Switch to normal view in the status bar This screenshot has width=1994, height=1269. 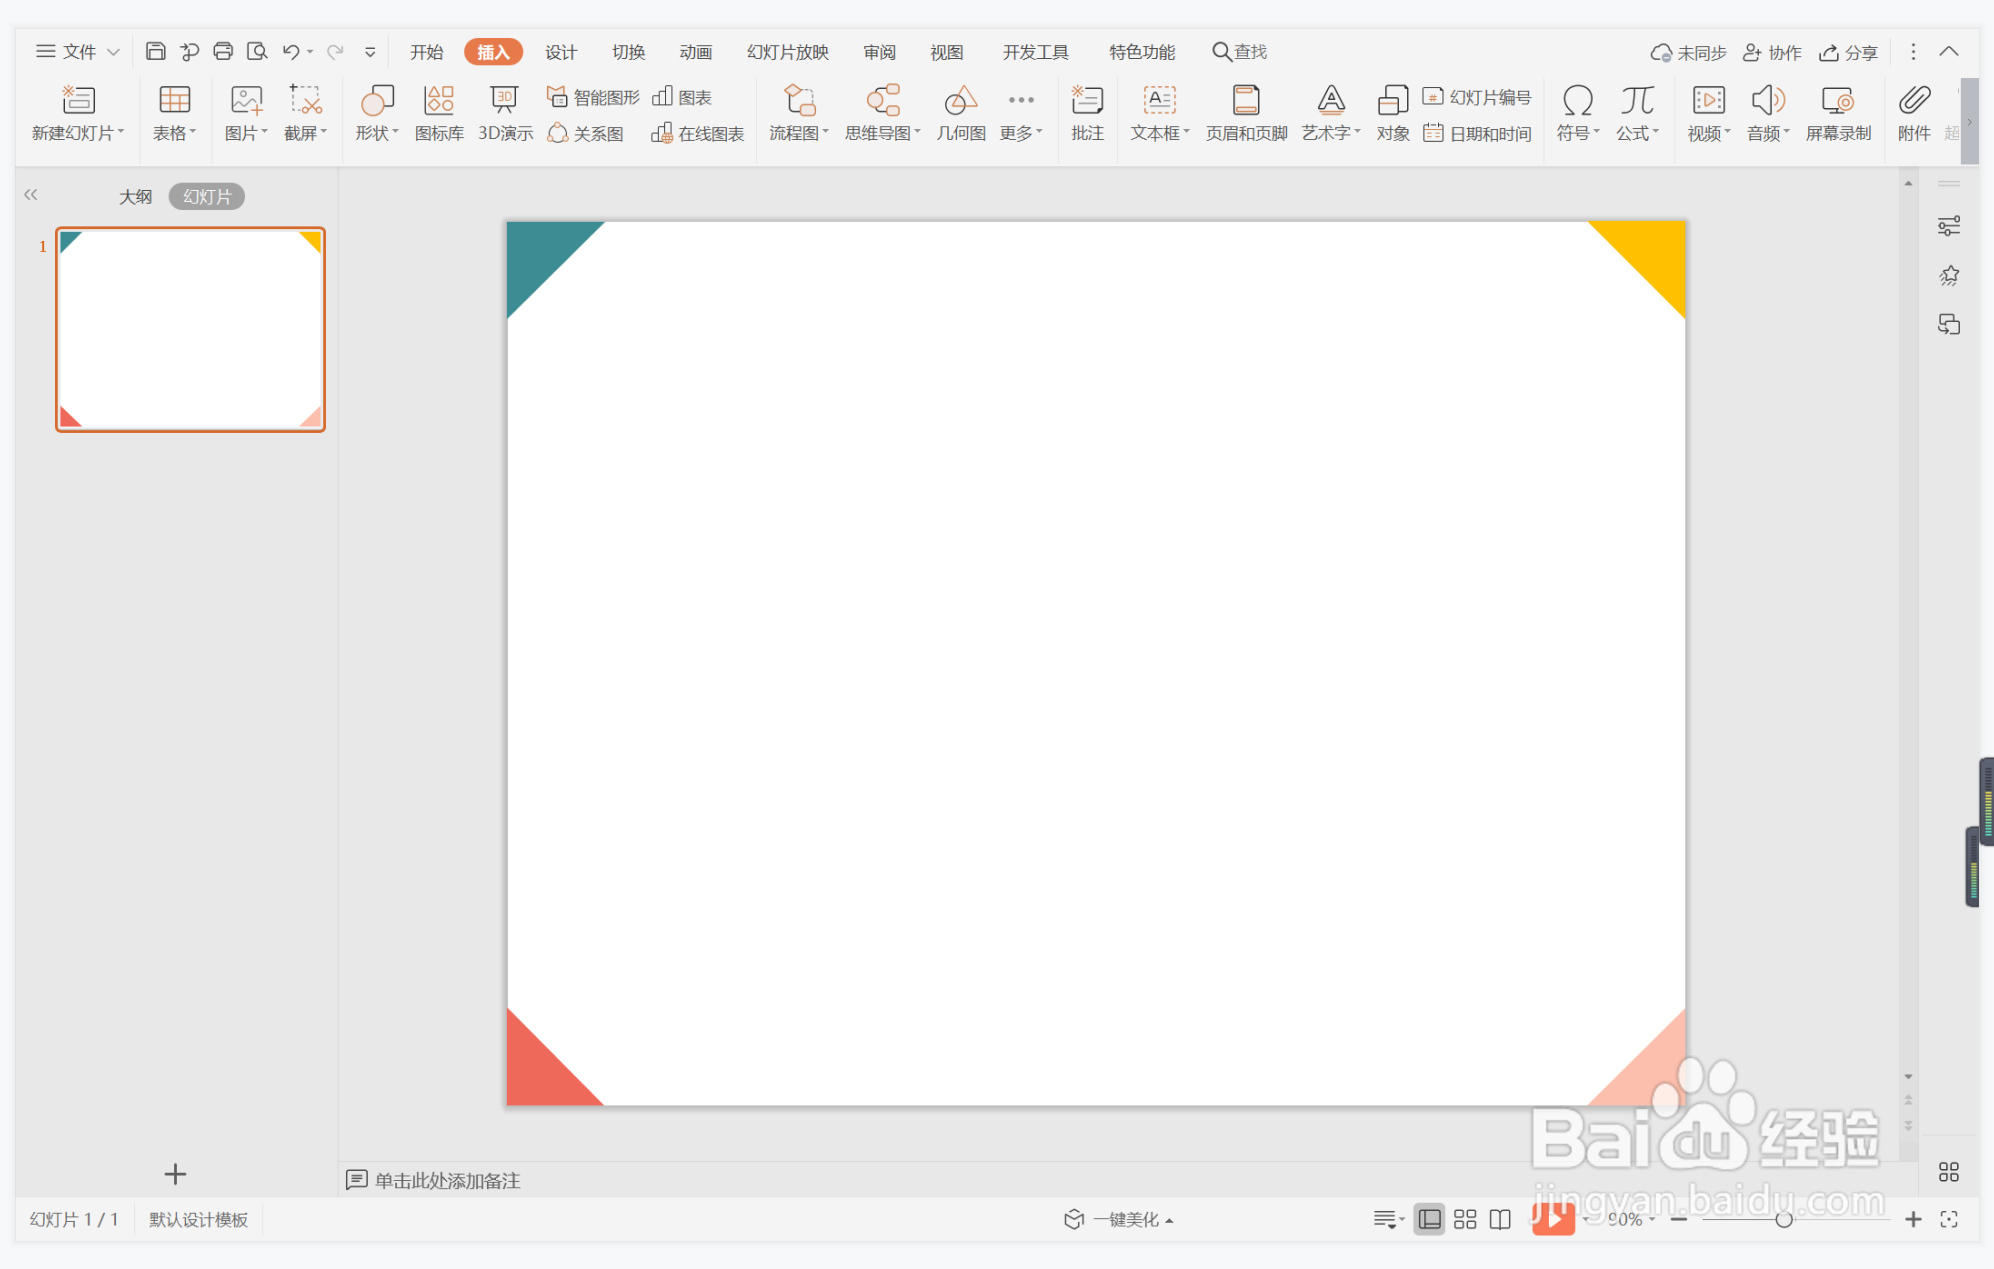click(x=1430, y=1219)
